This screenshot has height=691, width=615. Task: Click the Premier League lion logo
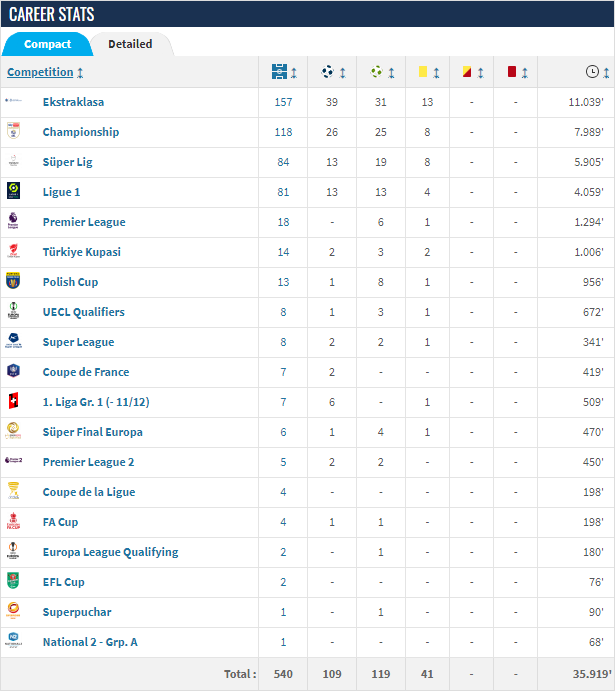tap(13, 221)
